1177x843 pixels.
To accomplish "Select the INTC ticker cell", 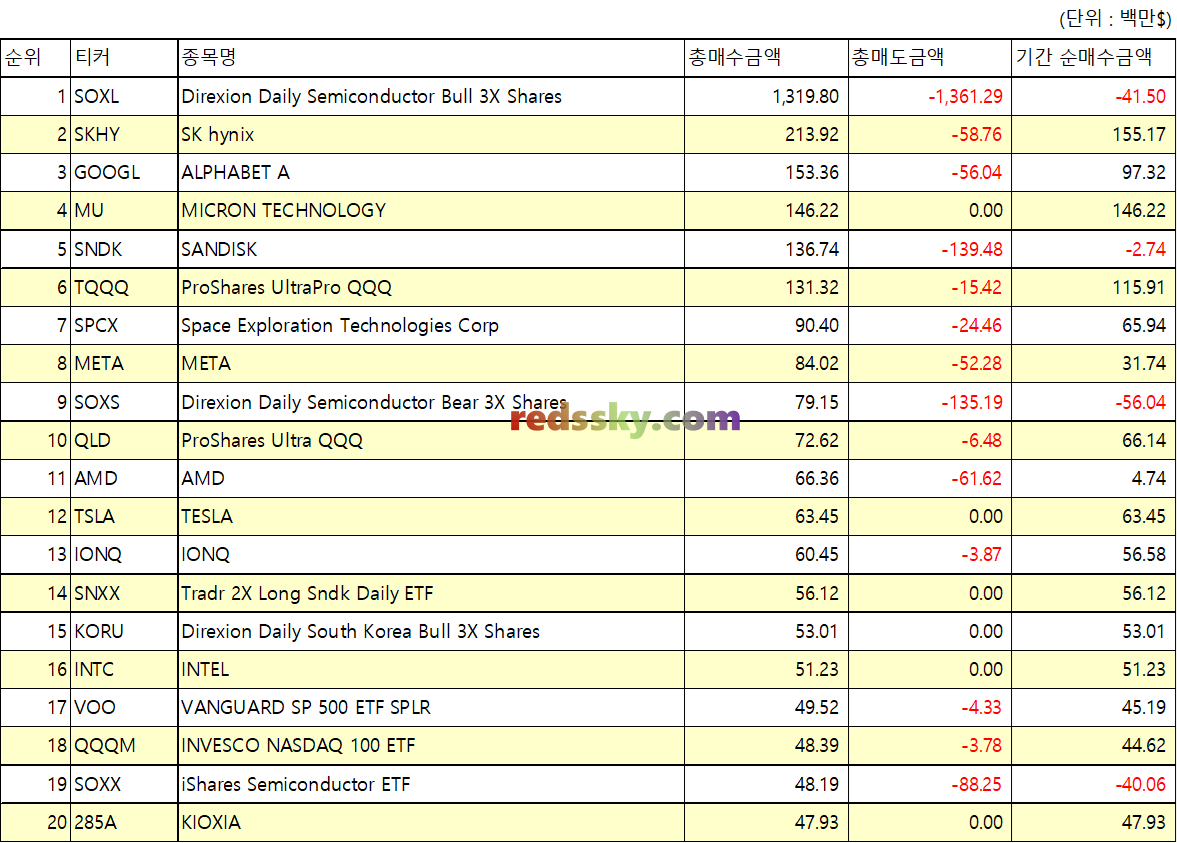I will tap(124, 670).
